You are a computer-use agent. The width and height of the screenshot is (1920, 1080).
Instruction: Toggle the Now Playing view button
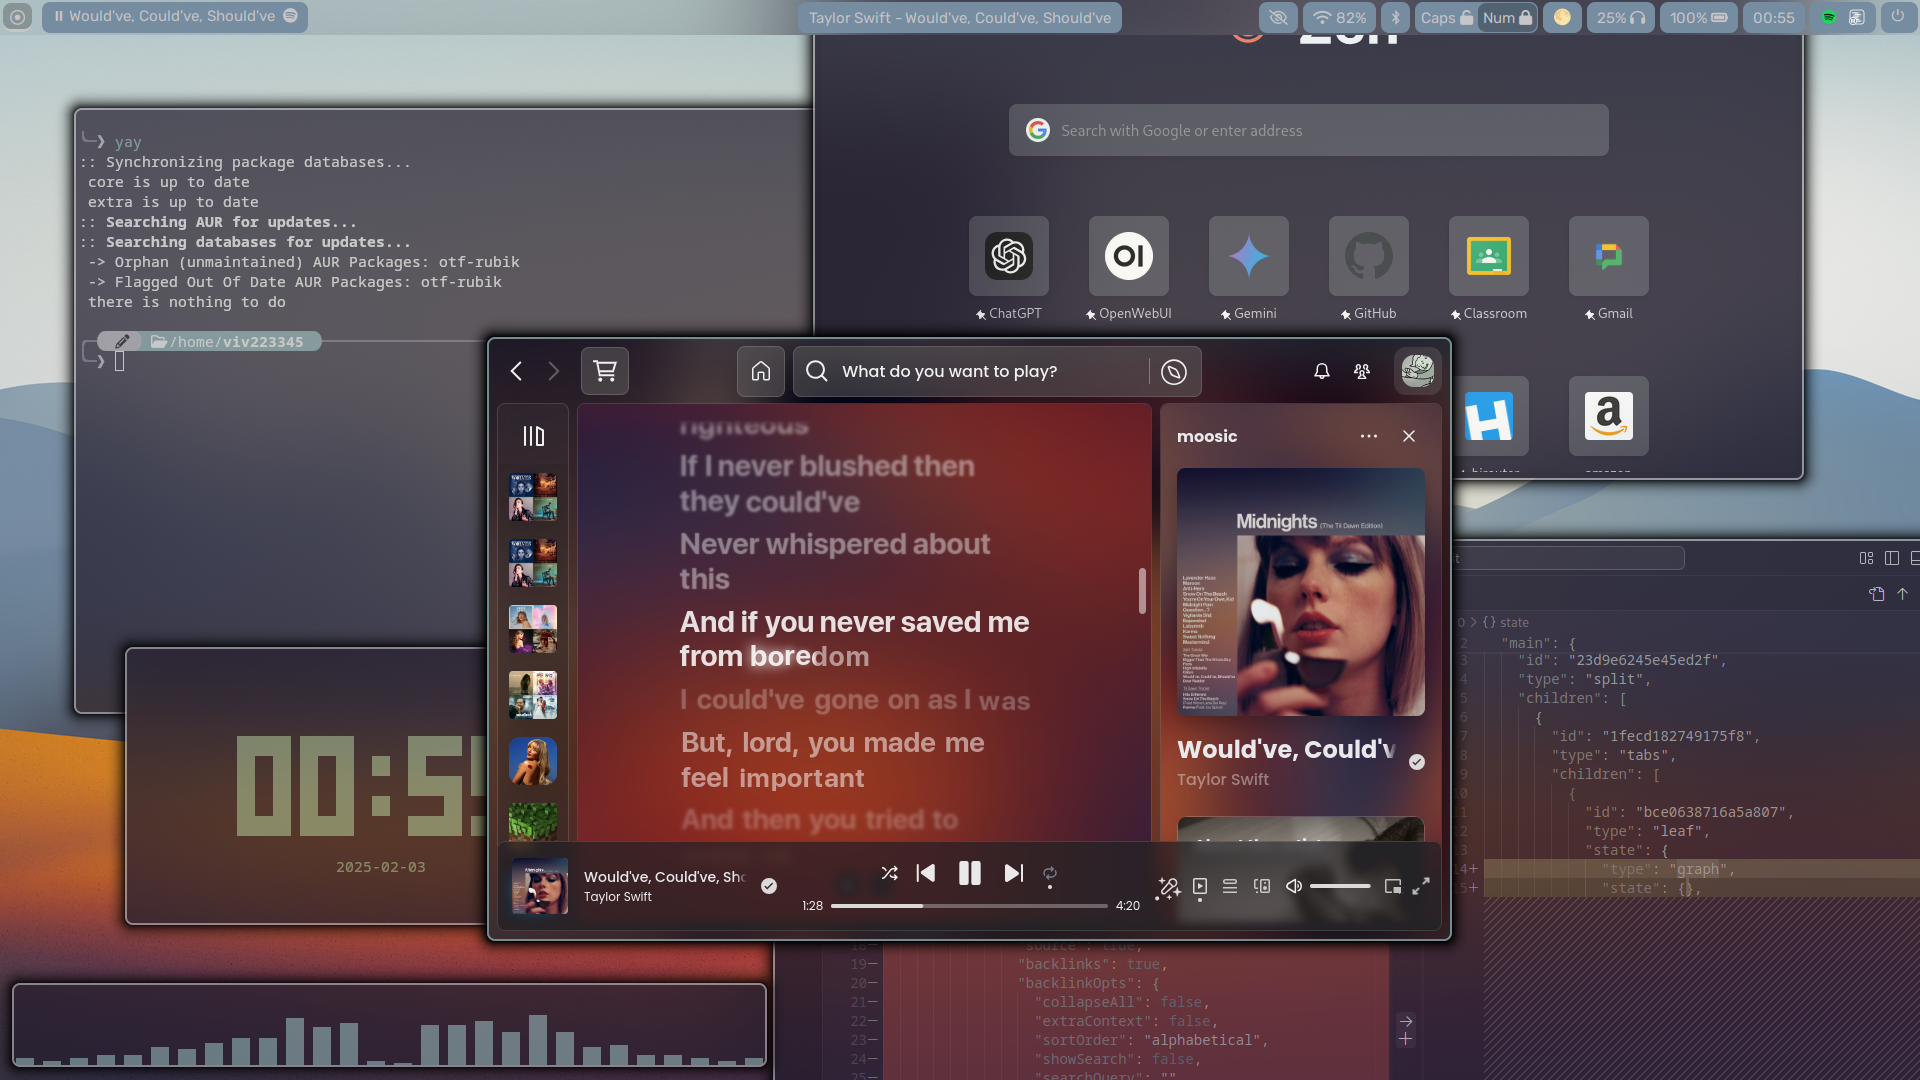1200,886
